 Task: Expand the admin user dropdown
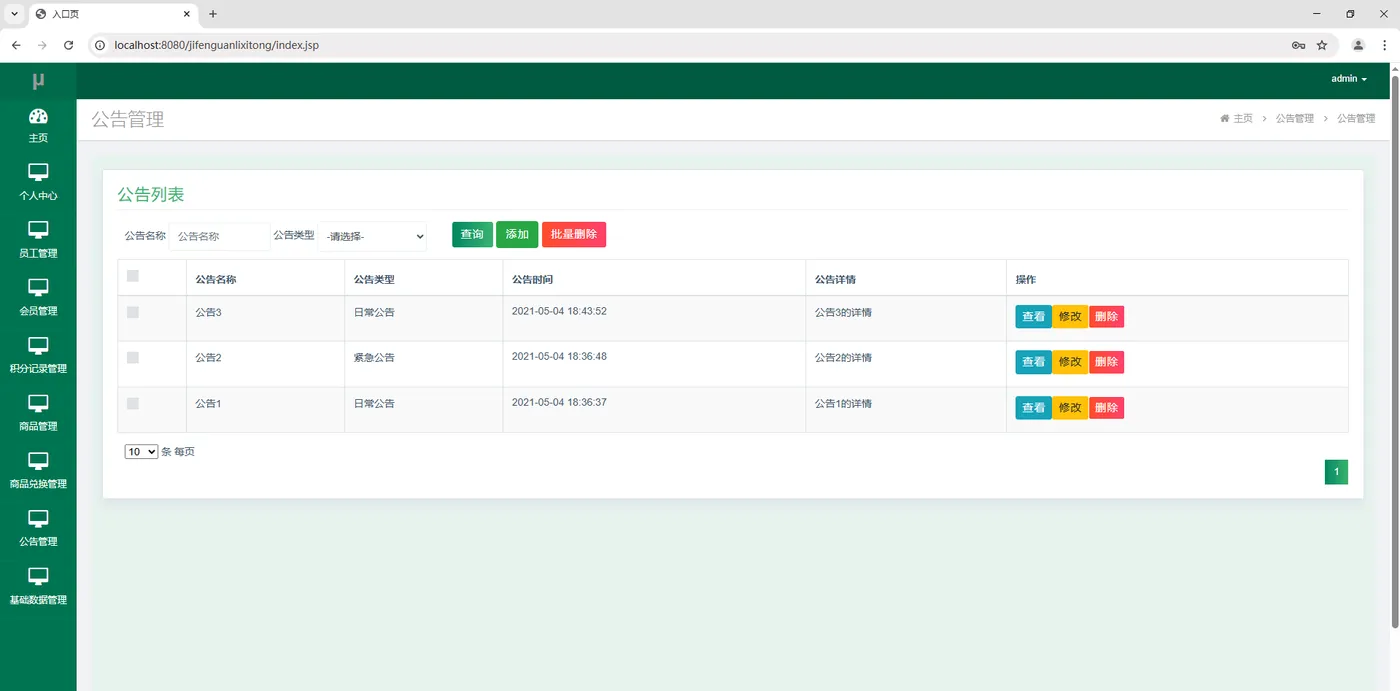[1348, 79]
